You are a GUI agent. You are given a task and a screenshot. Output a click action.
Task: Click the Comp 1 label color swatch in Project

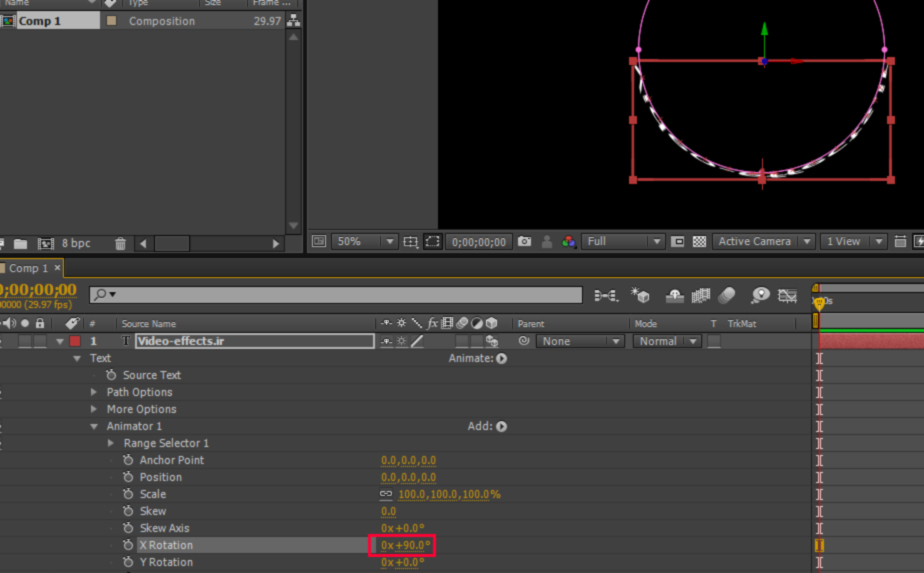(x=111, y=21)
